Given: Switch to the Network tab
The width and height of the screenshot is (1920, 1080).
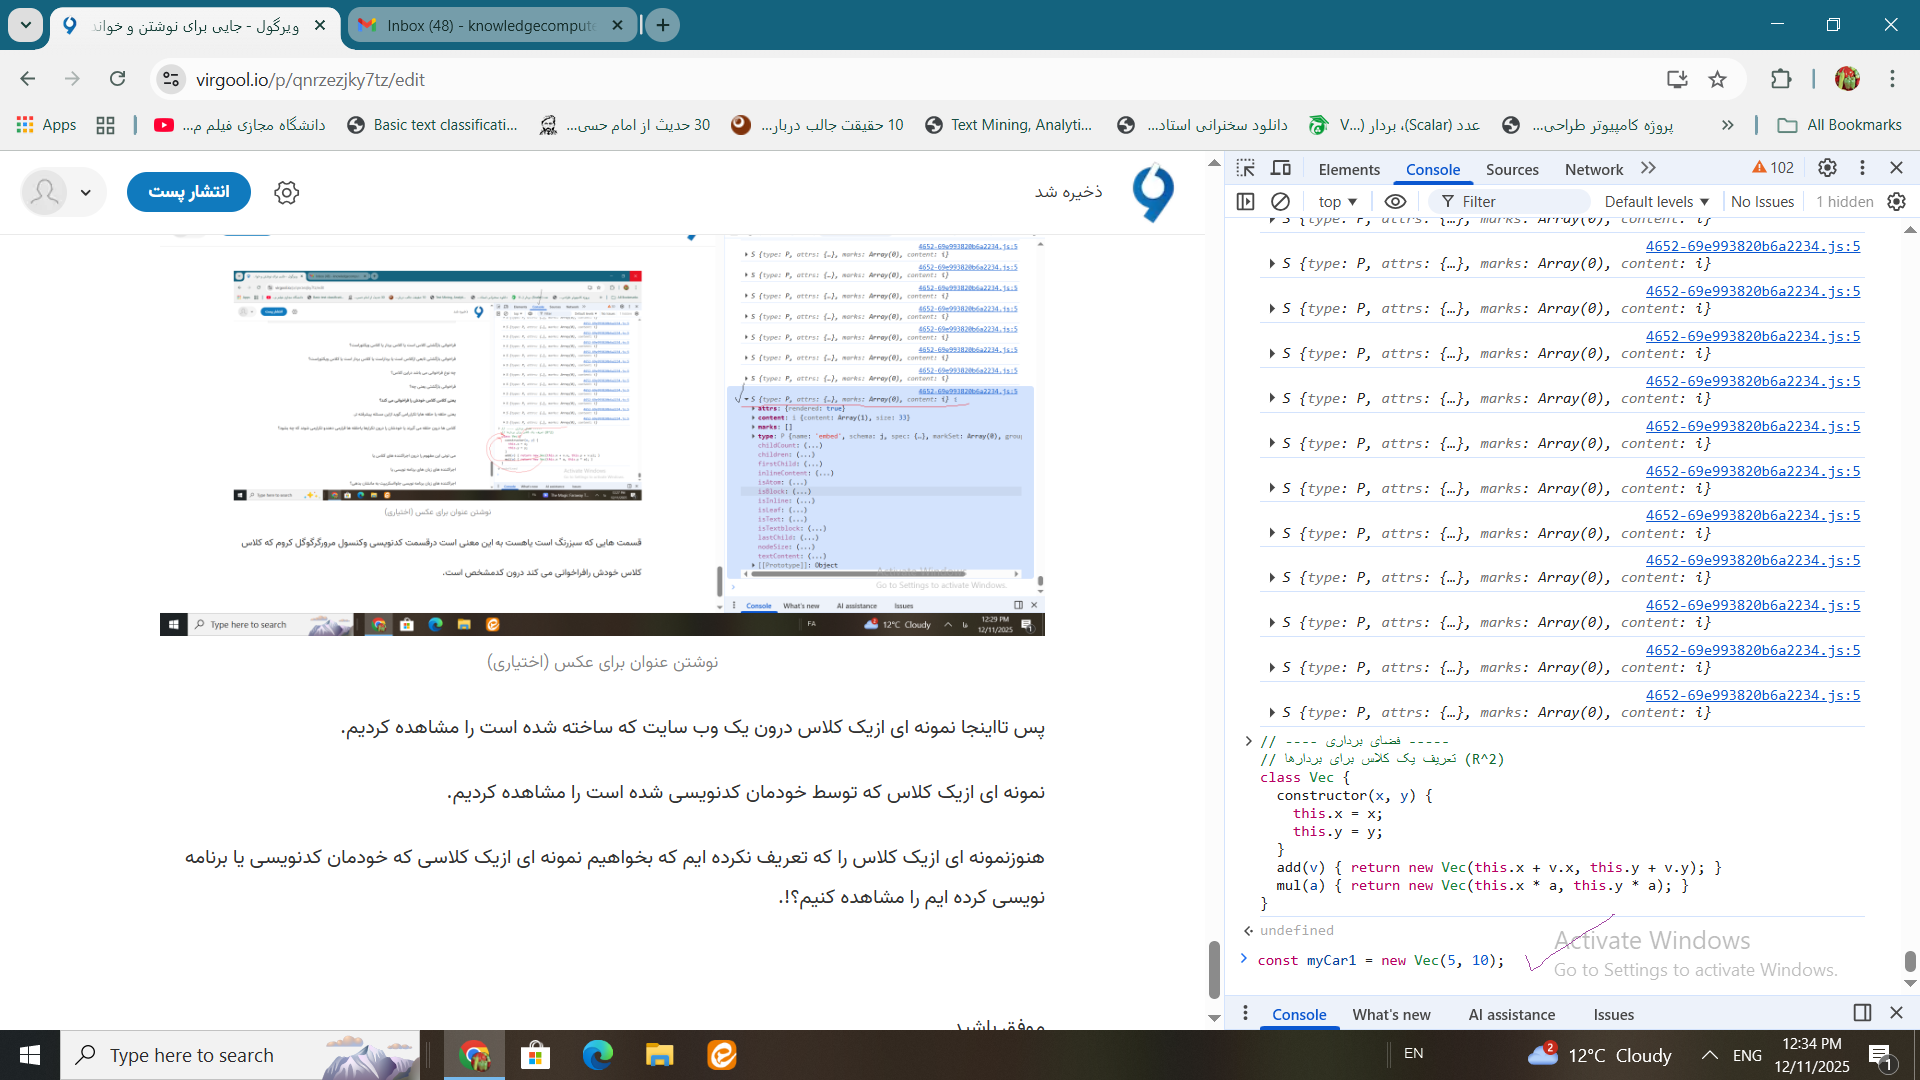Looking at the screenshot, I should [1593, 169].
